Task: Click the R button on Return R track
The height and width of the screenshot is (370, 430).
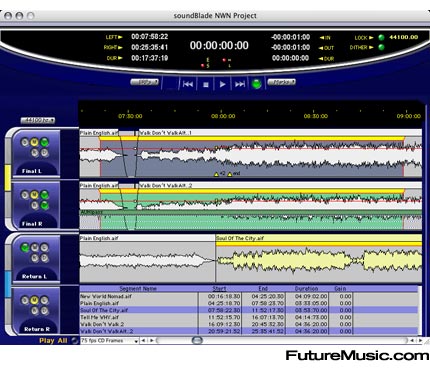Action: (35, 311)
